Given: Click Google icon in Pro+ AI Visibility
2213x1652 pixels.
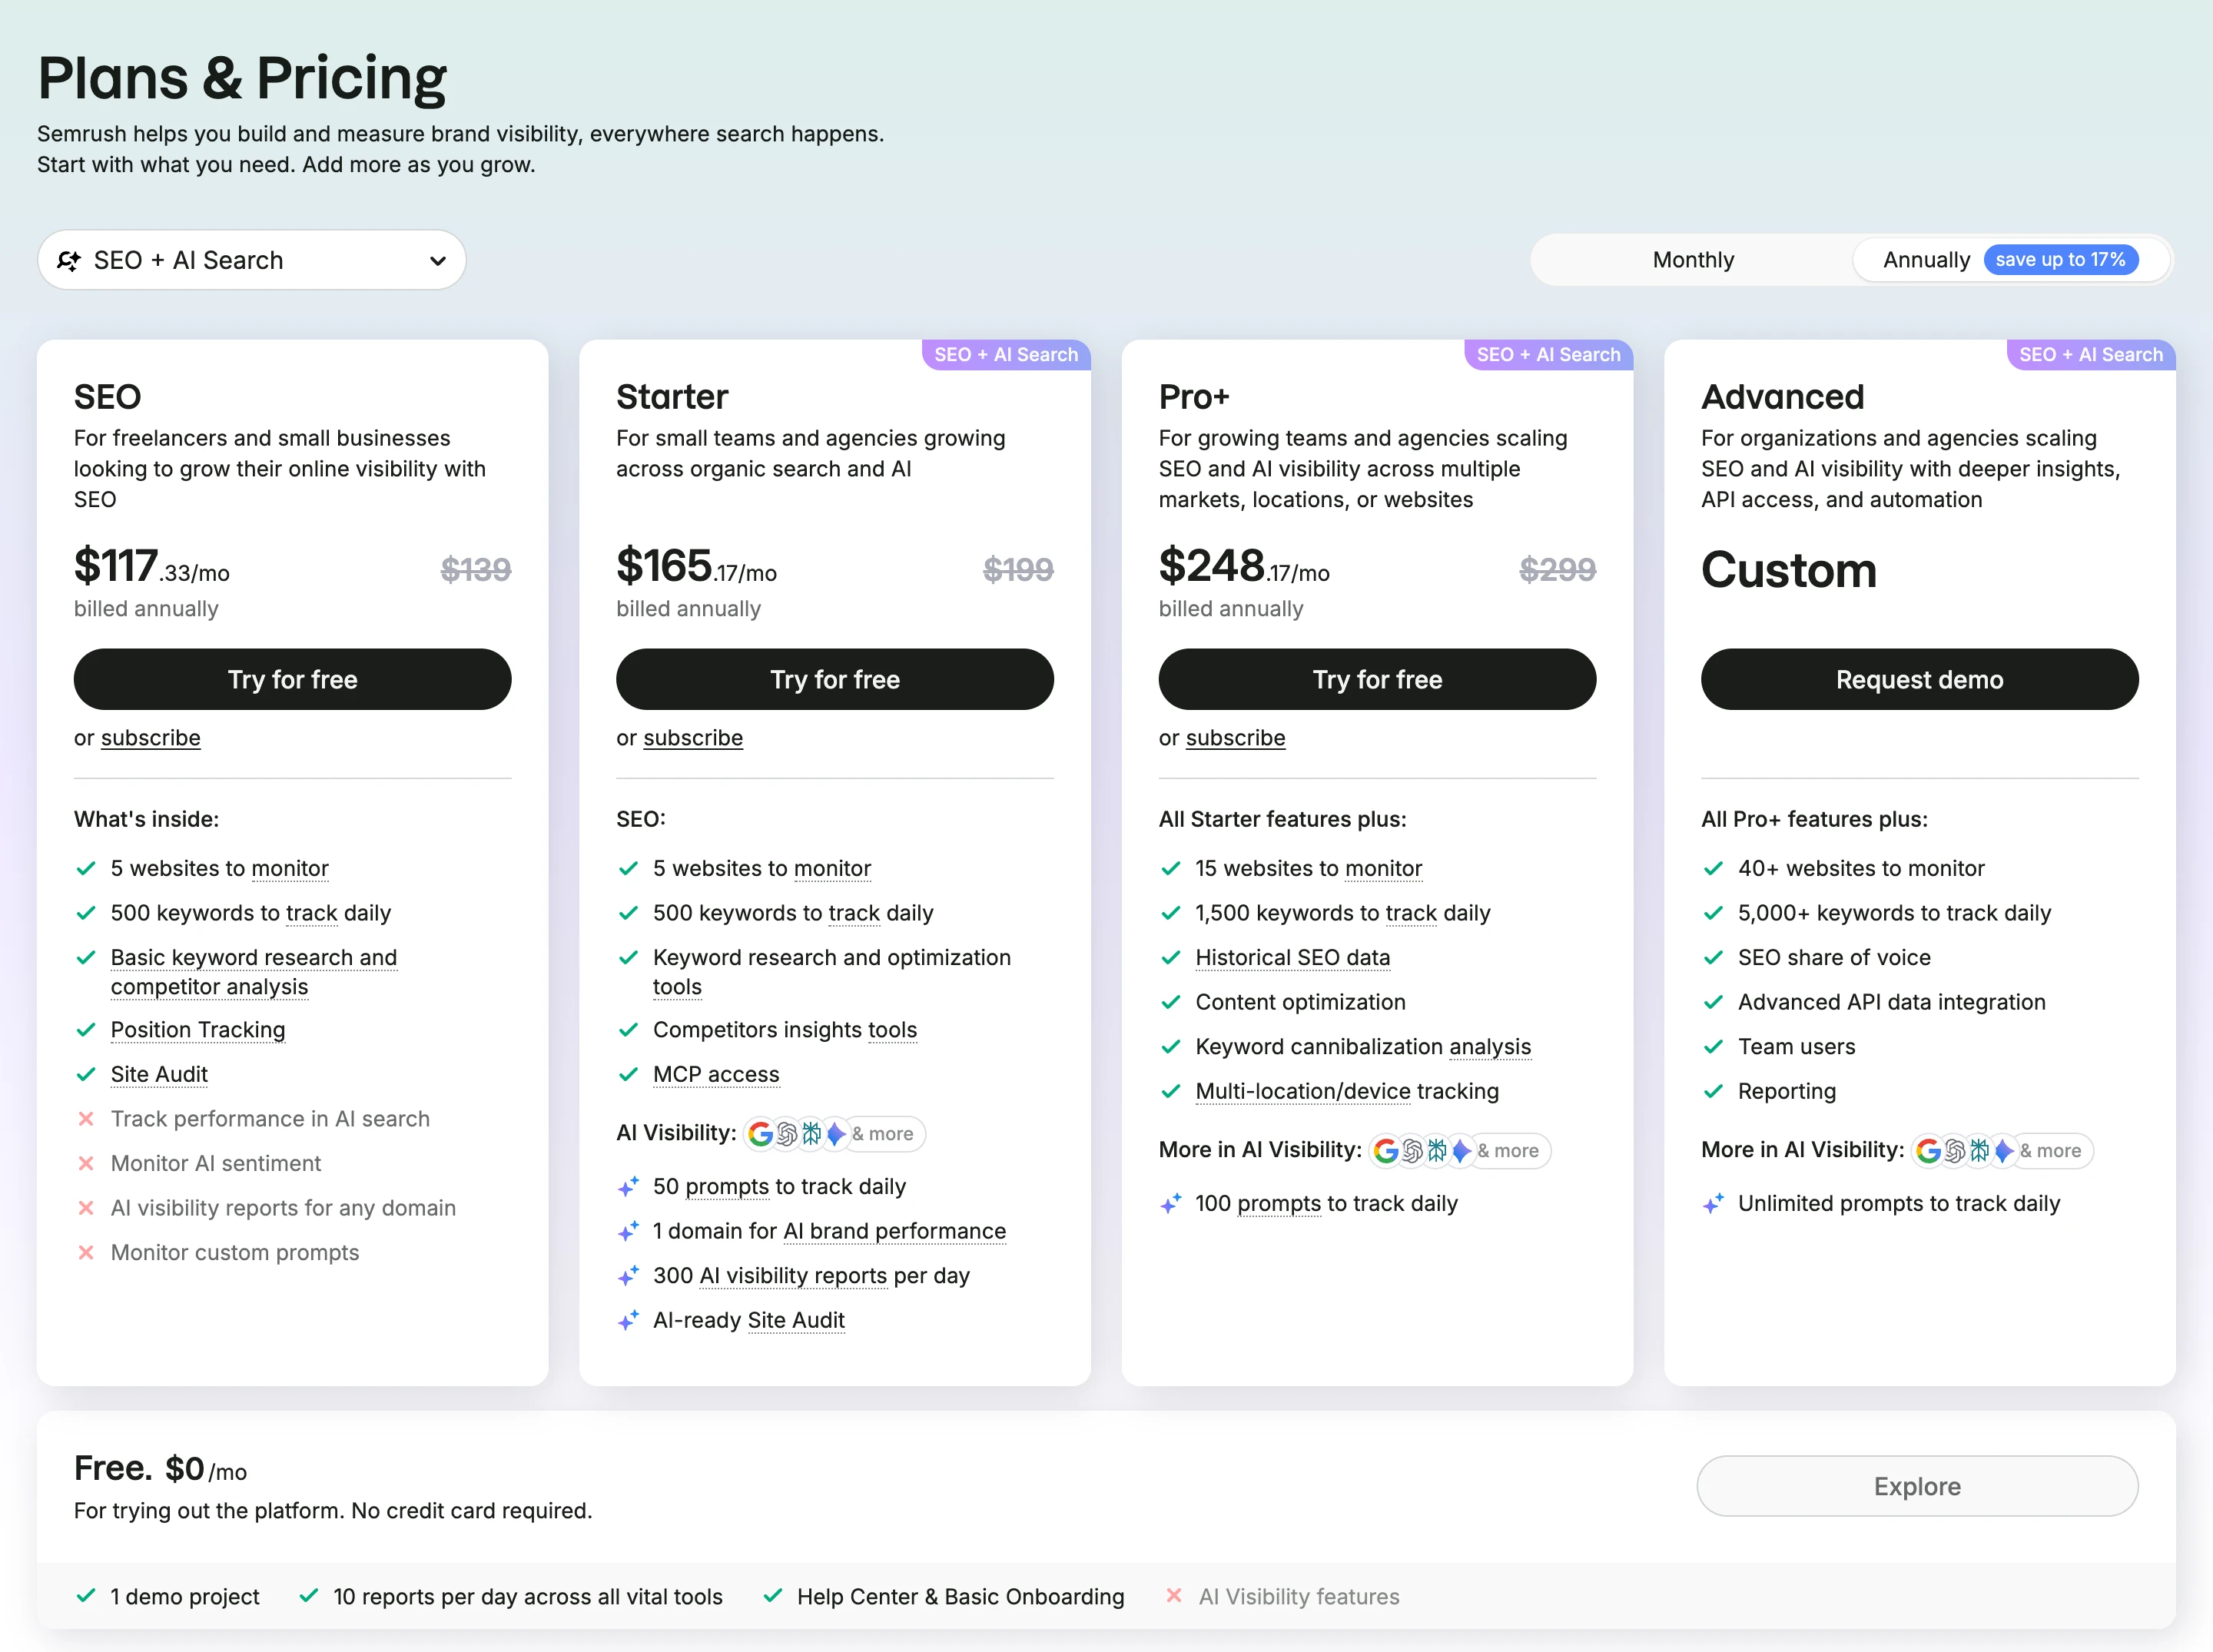Looking at the screenshot, I should 1386,1151.
